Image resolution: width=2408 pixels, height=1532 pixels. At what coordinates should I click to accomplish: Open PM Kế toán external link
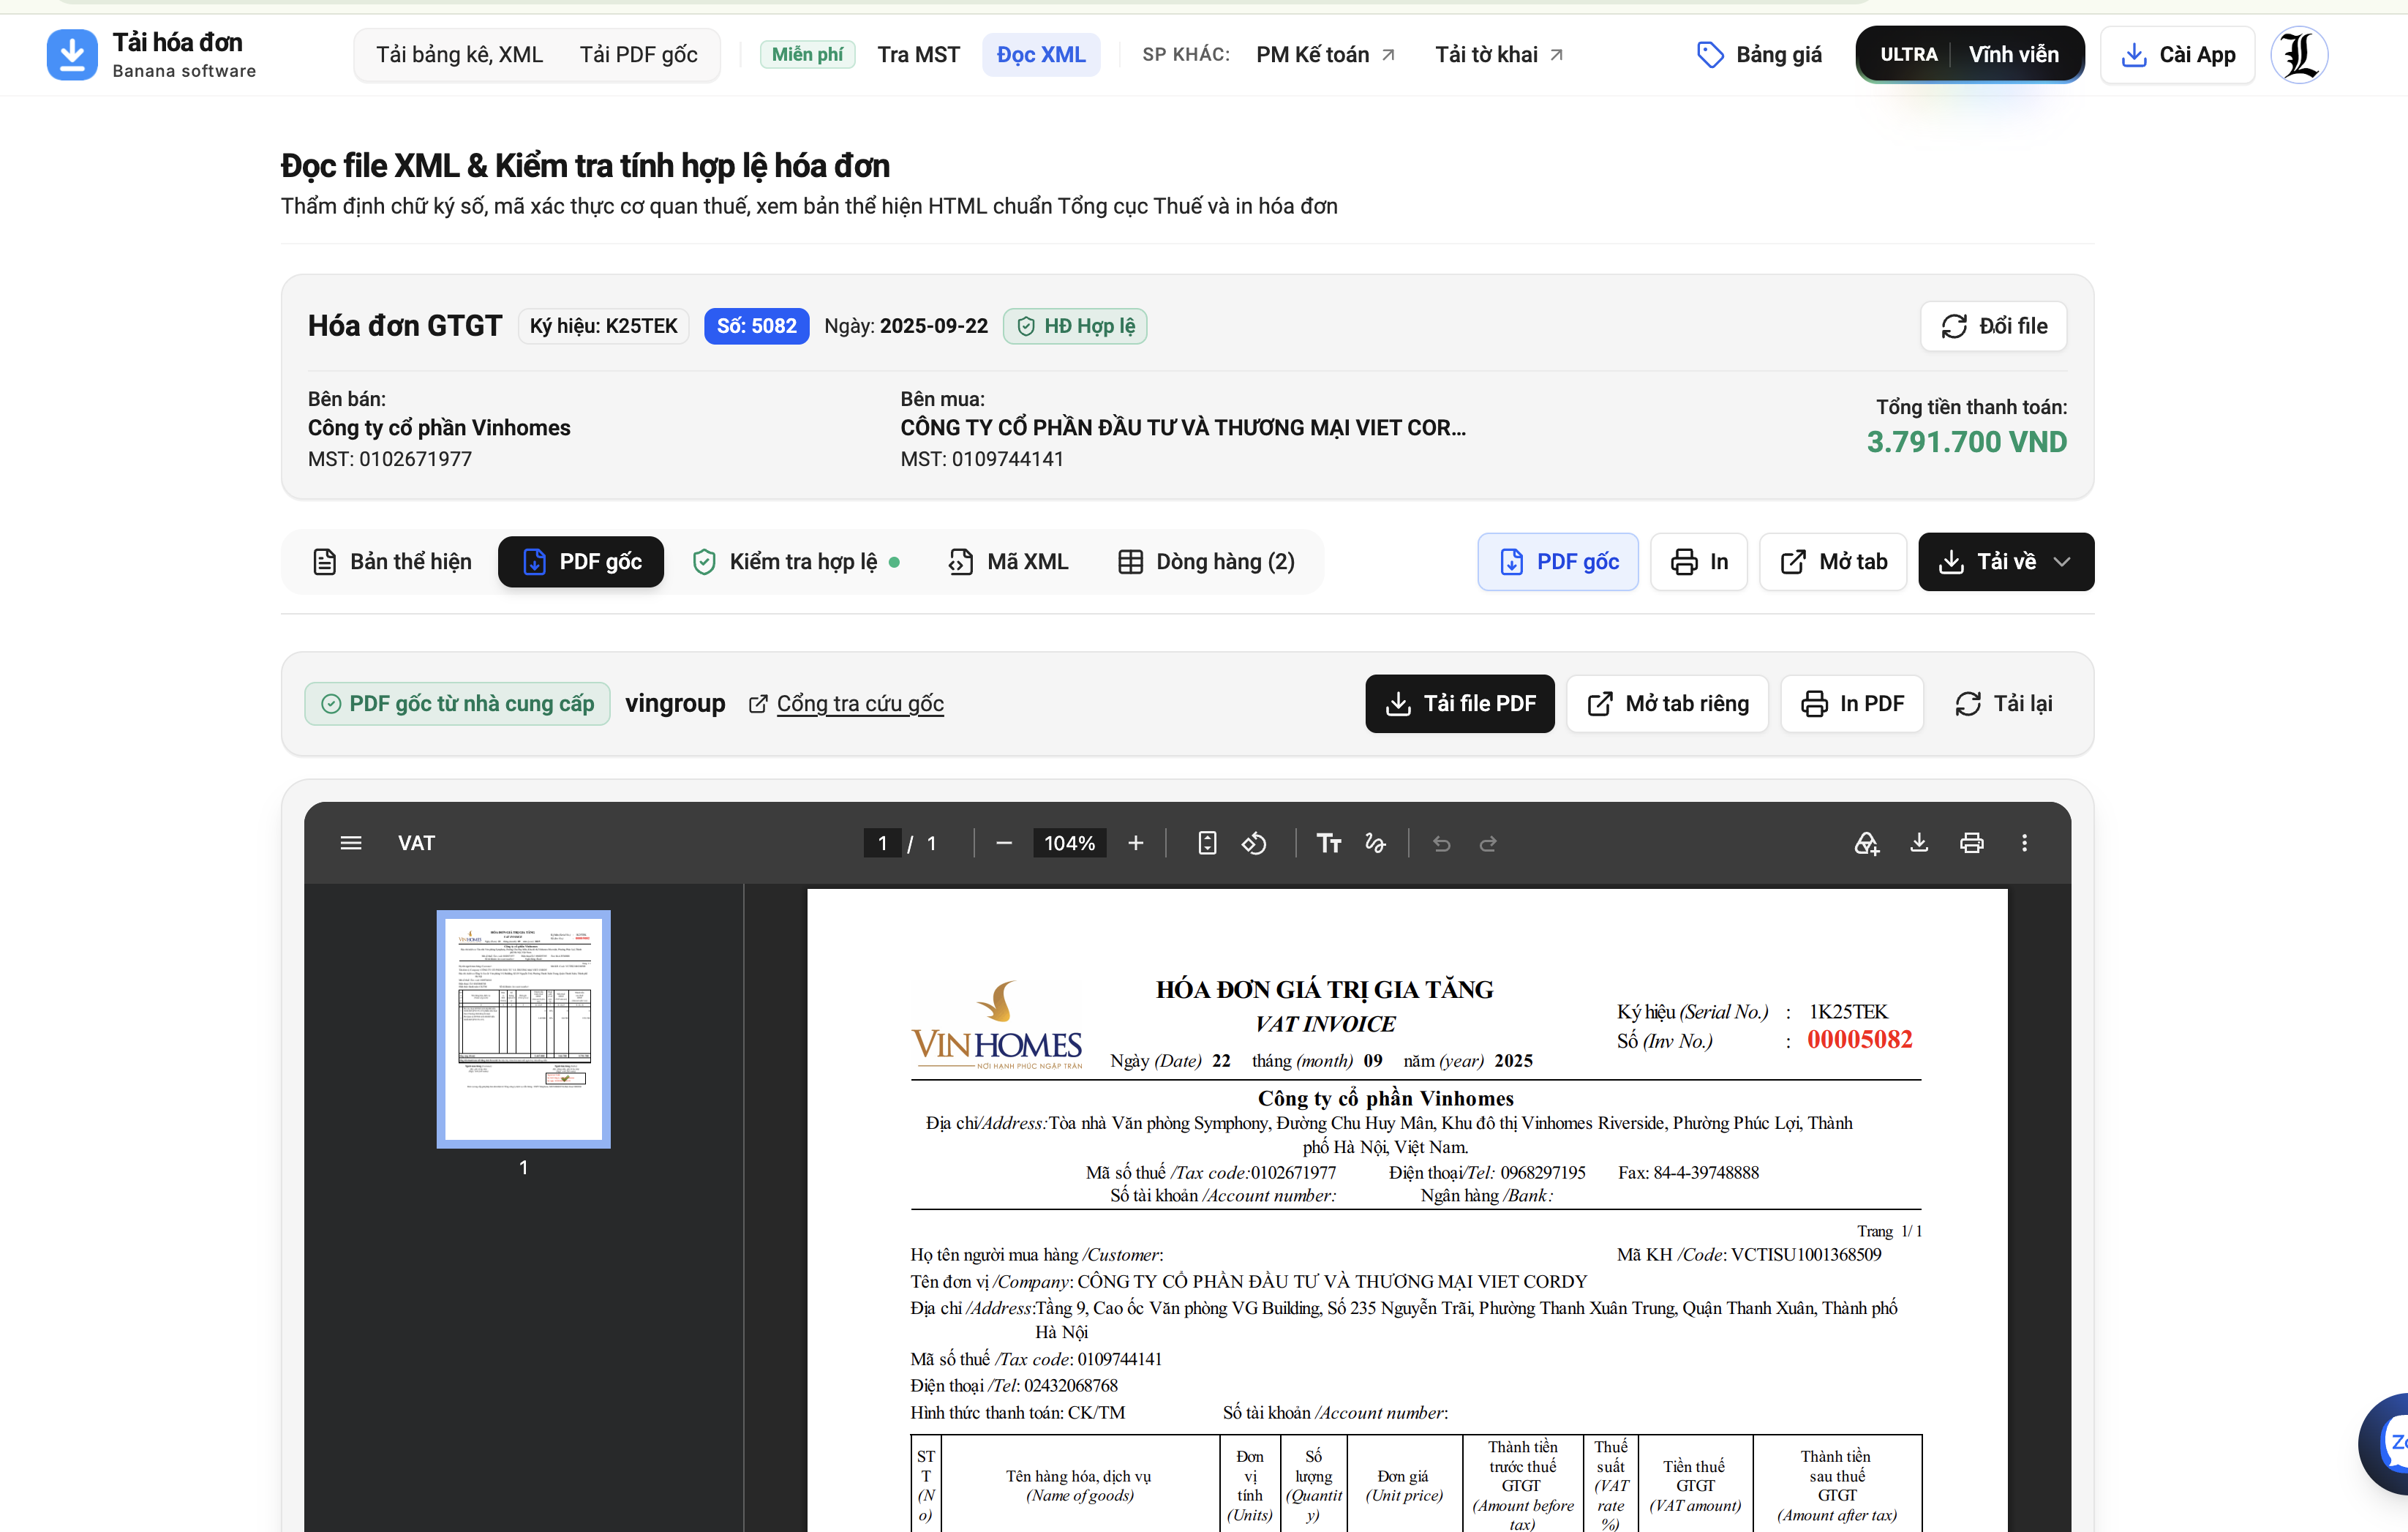point(1326,54)
